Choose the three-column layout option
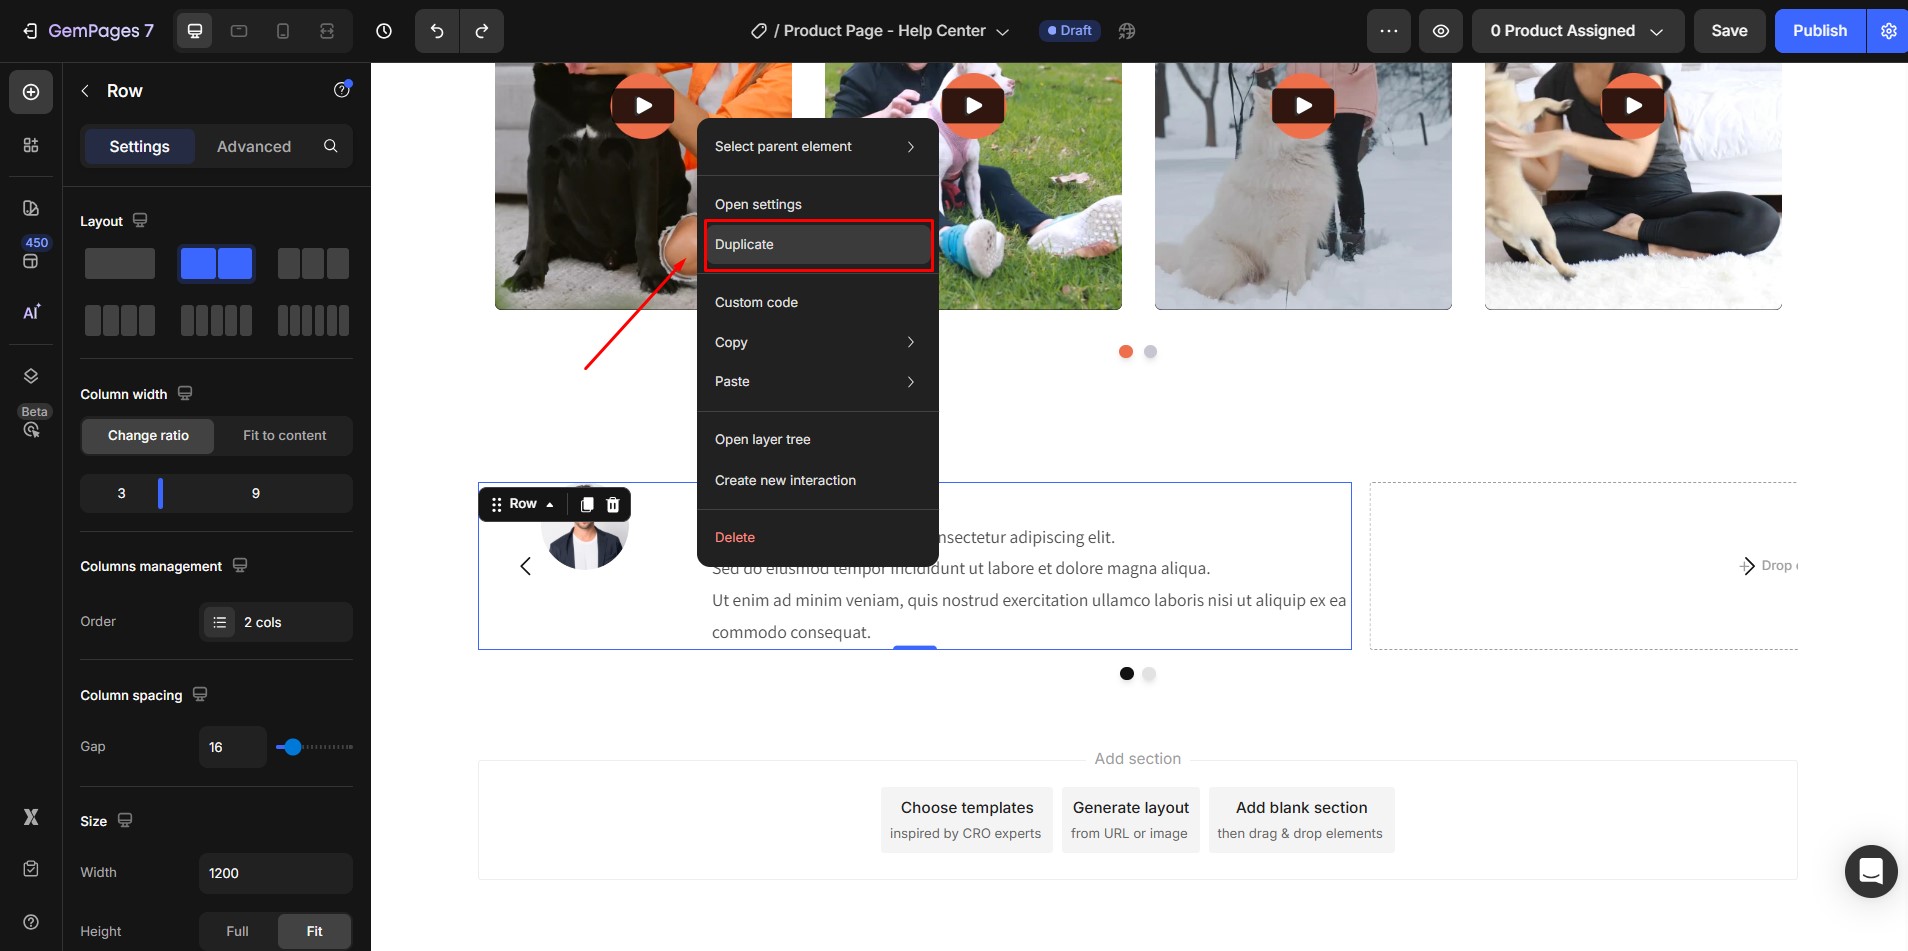The width and height of the screenshot is (1908, 951). (313, 264)
